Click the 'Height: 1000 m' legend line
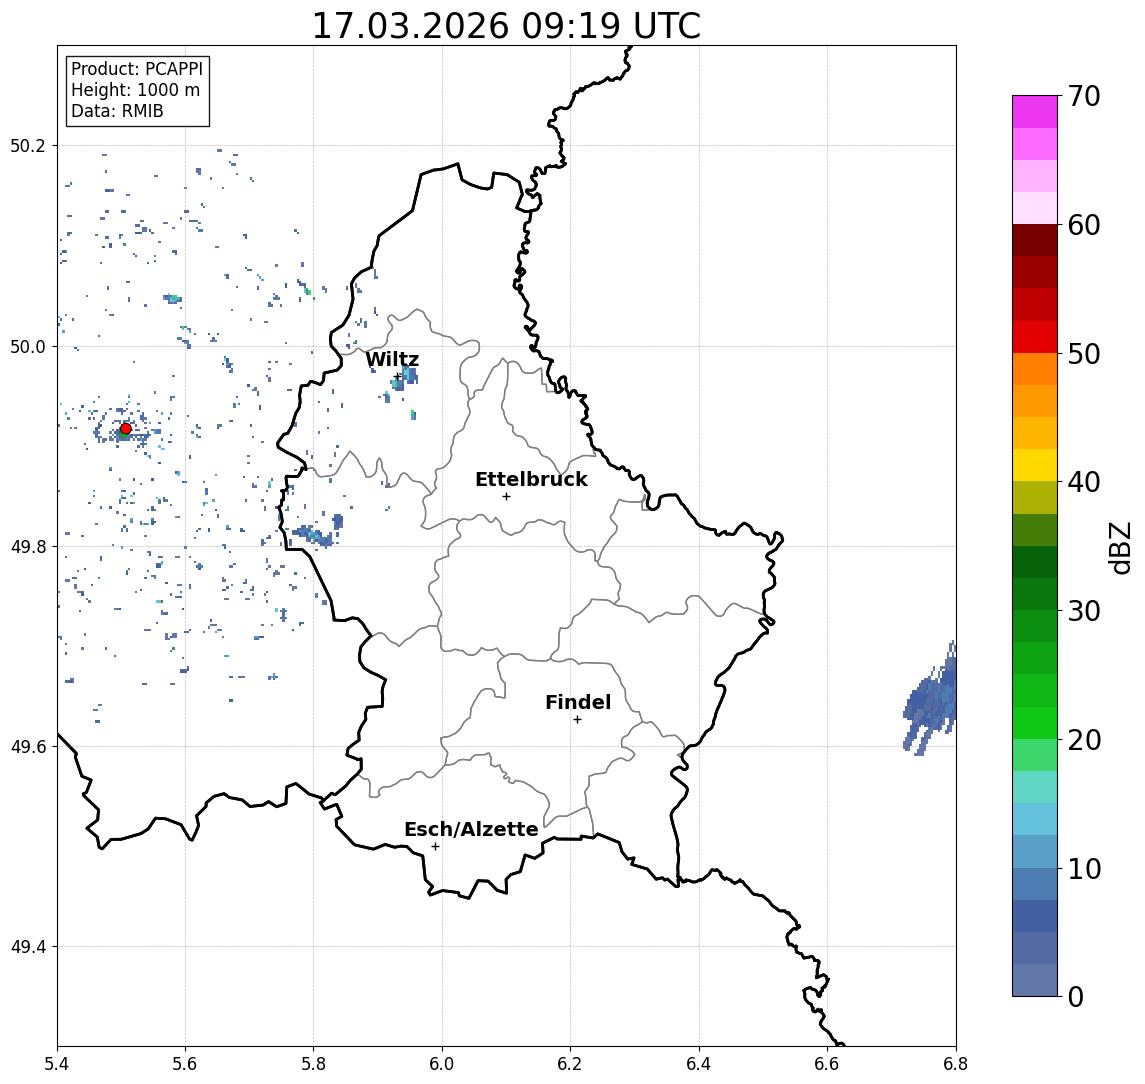This screenshot has width=1145, height=1084. (x=135, y=90)
